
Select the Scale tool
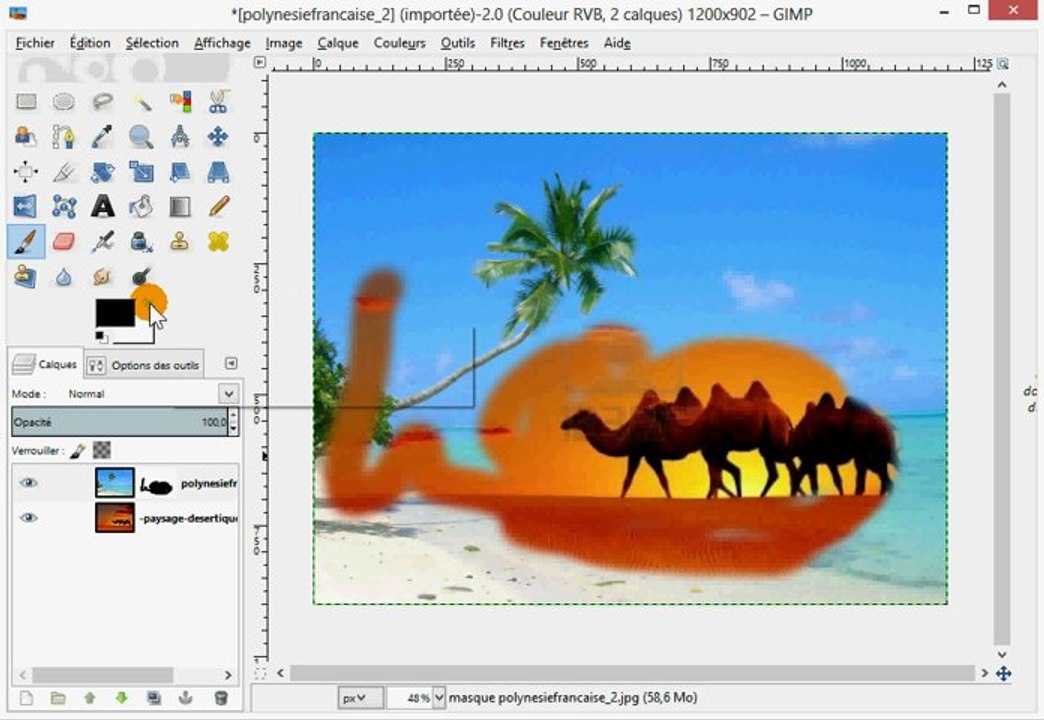141,172
